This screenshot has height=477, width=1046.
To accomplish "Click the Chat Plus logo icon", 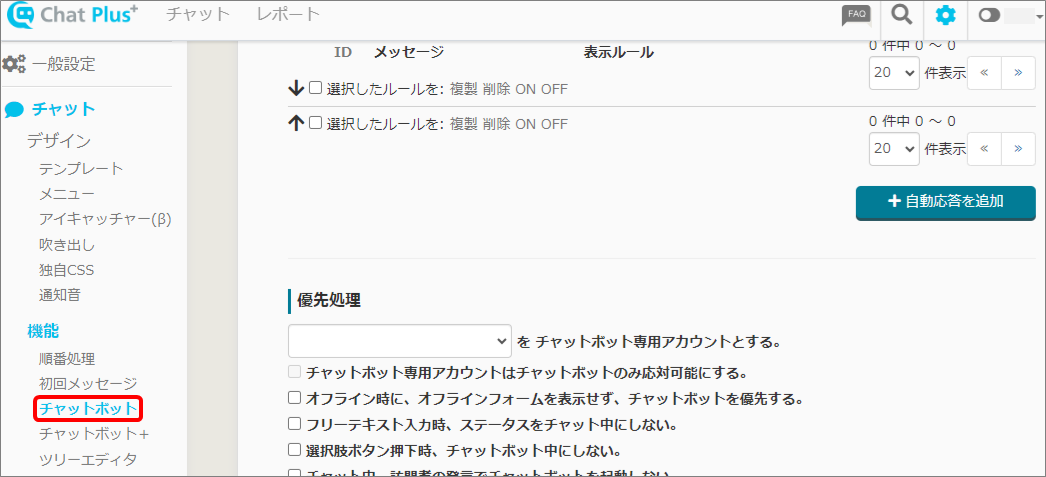I will click(21, 15).
